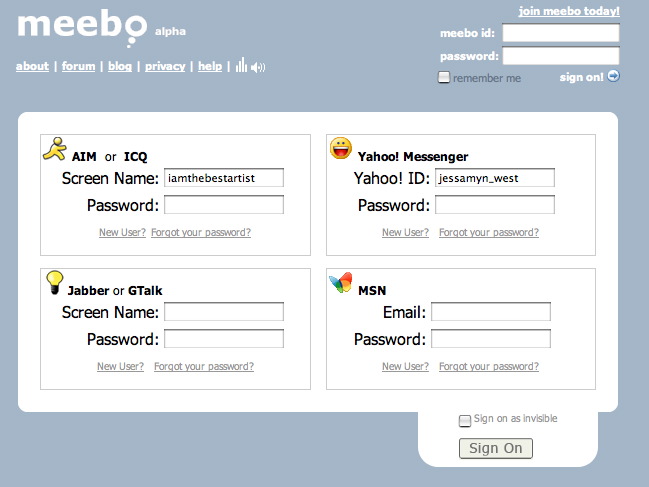The width and height of the screenshot is (649, 487).
Task: Click the Yahoo! Messenger smiley icon
Action: pos(341,149)
